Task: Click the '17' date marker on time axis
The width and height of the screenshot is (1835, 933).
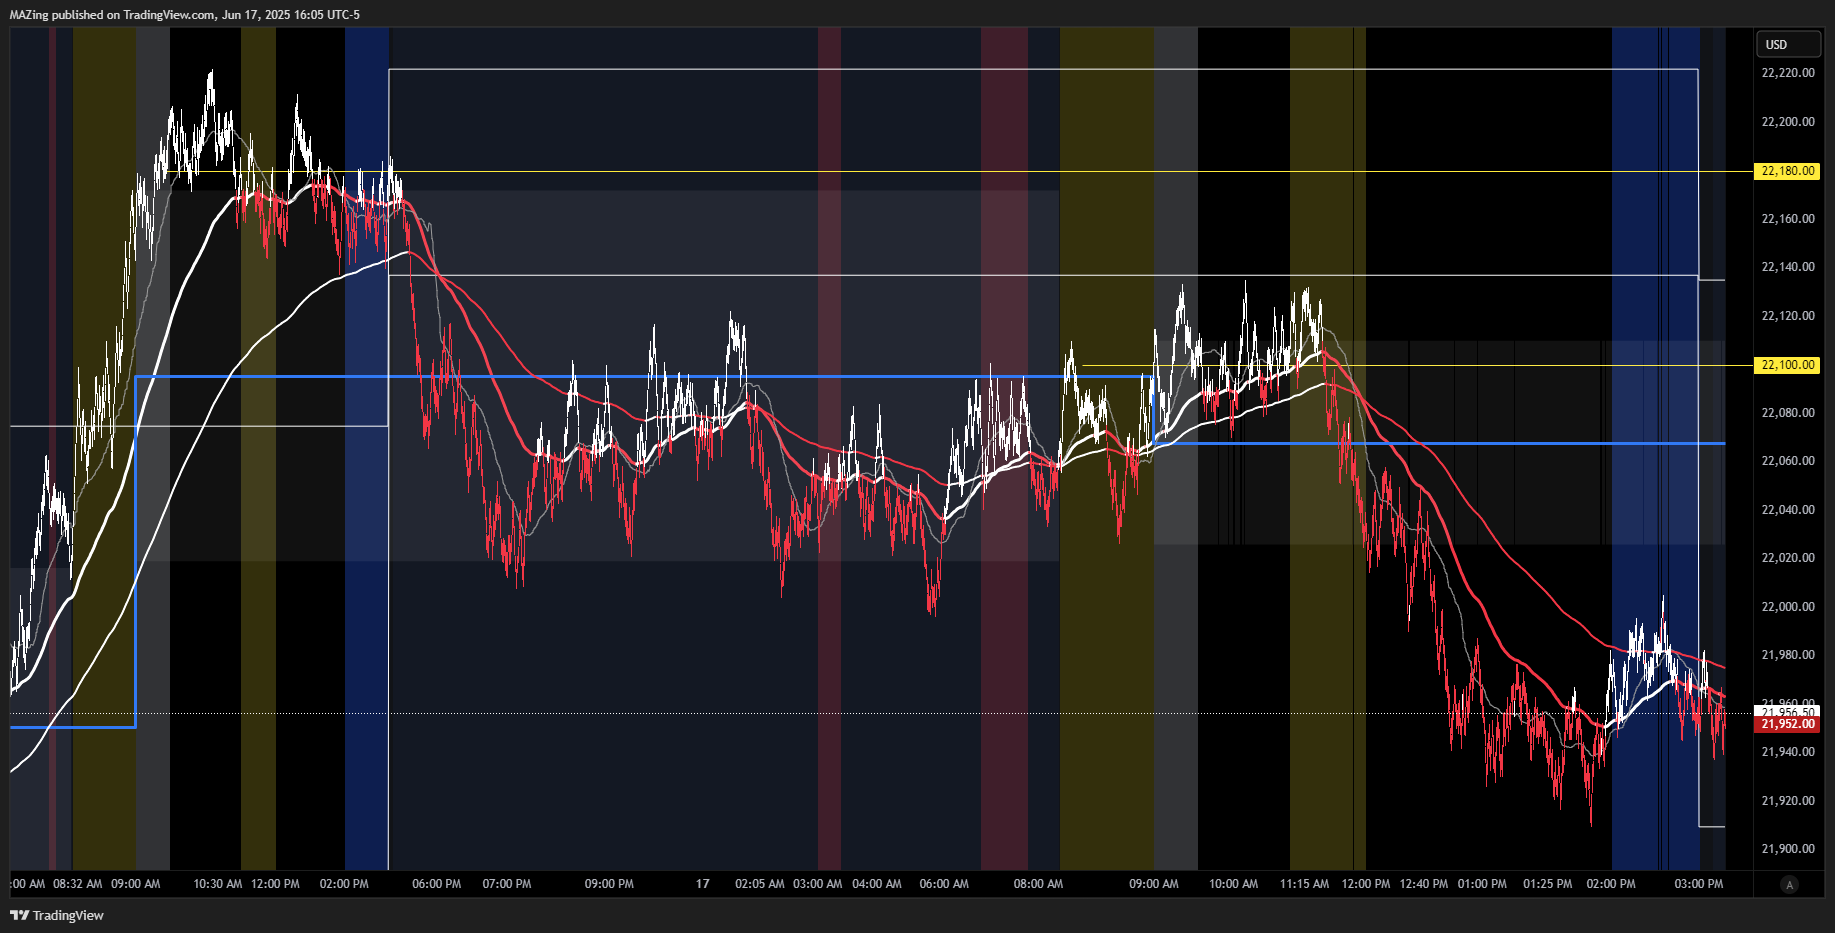Action: (703, 884)
